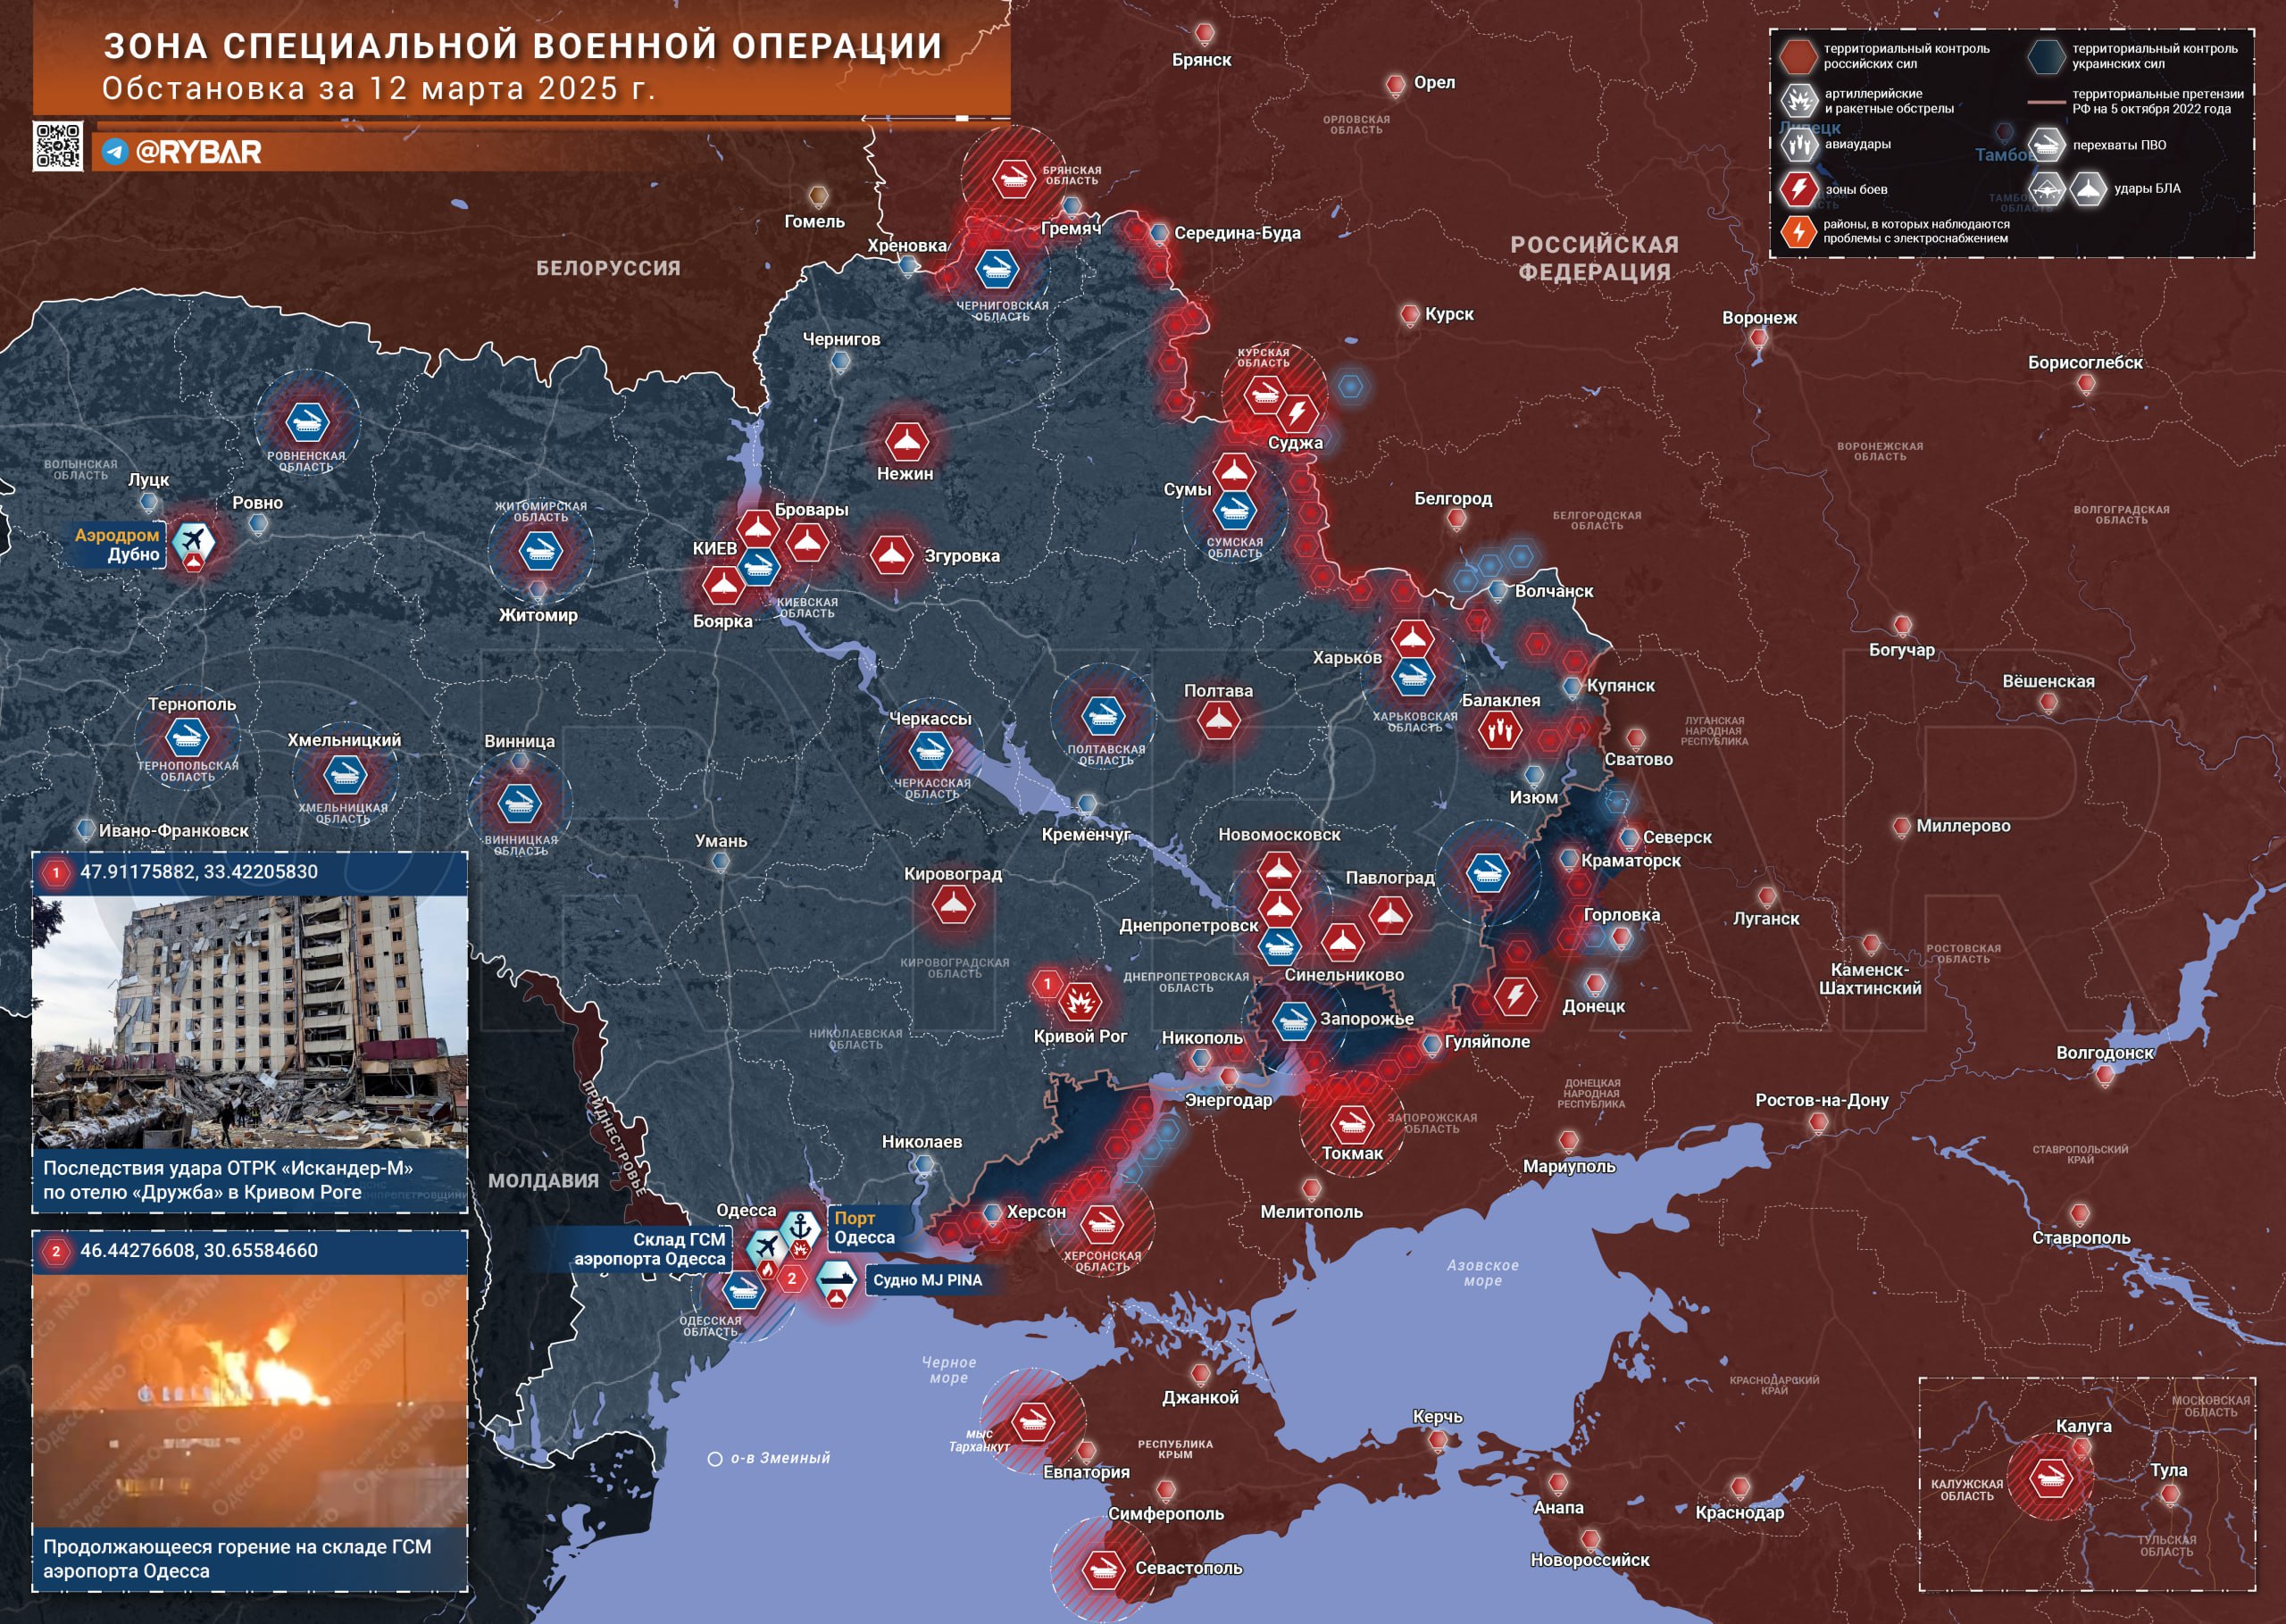Click the @RYBAR channel name

(x=198, y=152)
